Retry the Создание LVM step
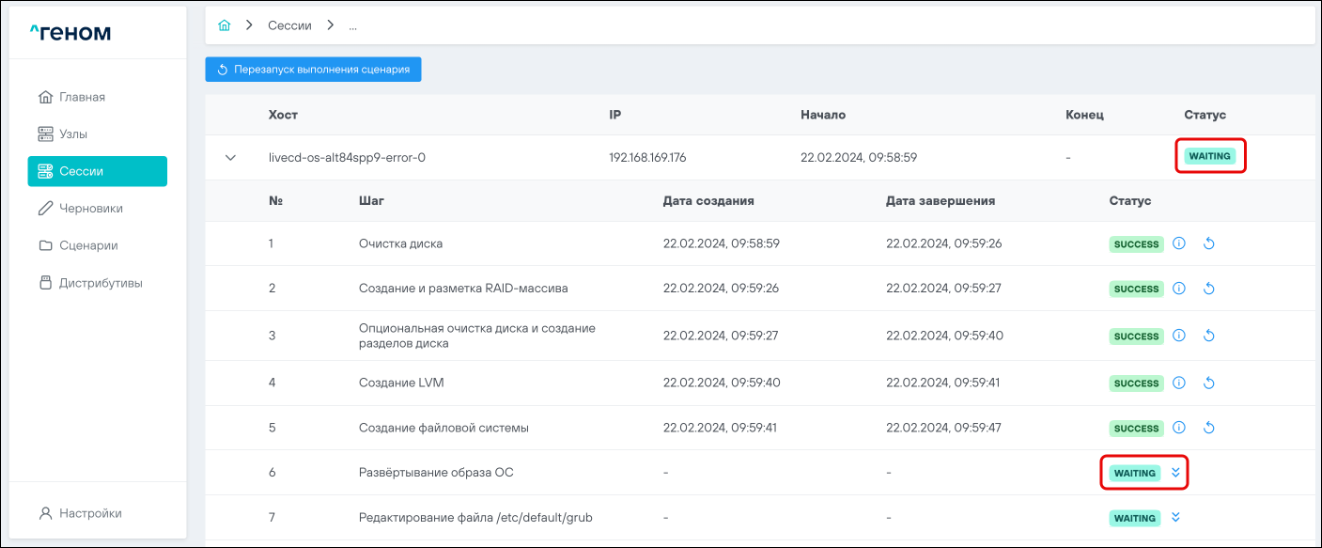Image resolution: width=1322 pixels, height=548 pixels. coord(1208,383)
